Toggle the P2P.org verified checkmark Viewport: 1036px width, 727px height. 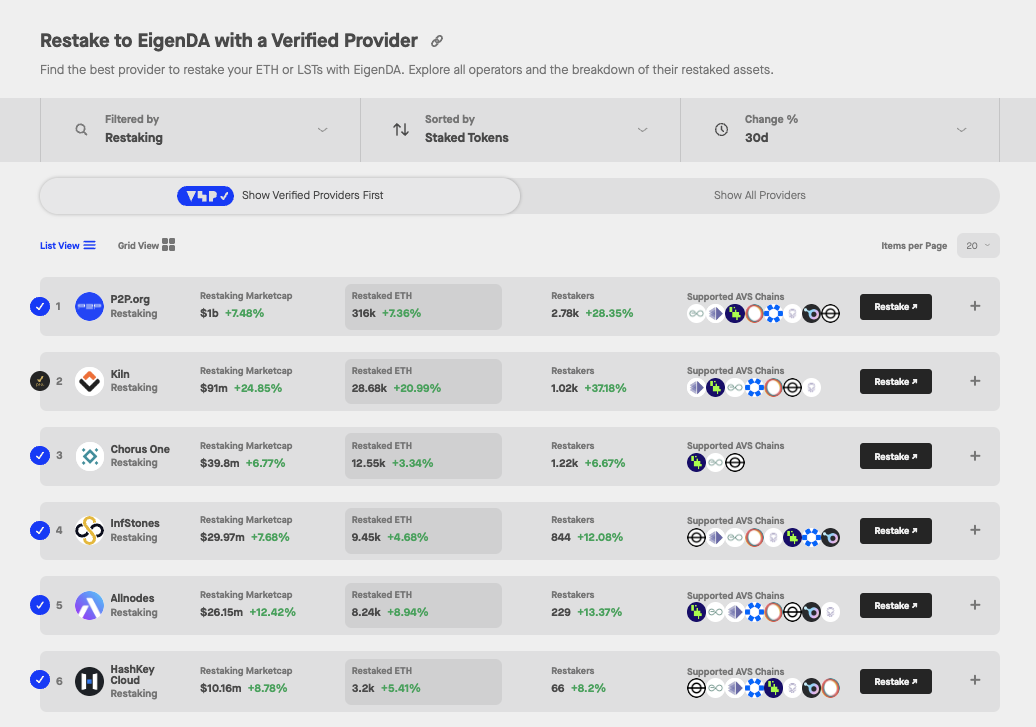[40, 307]
